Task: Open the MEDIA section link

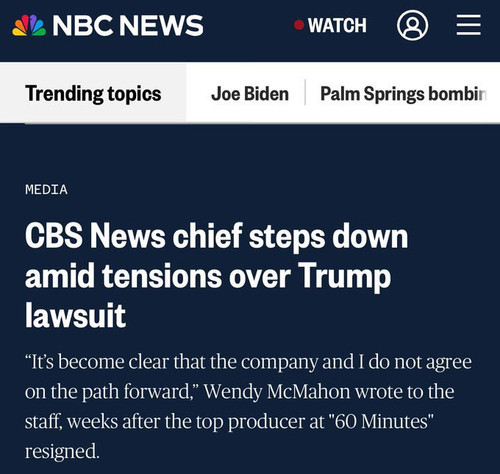Action: [46, 190]
